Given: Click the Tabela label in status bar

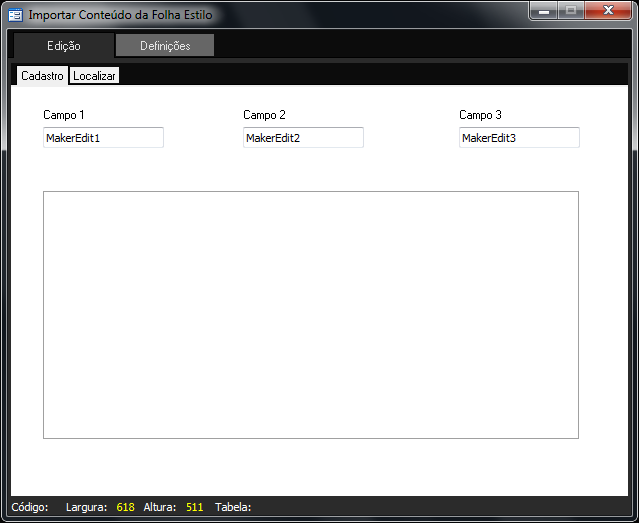Looking at the screenshot, I should (233, 507).
